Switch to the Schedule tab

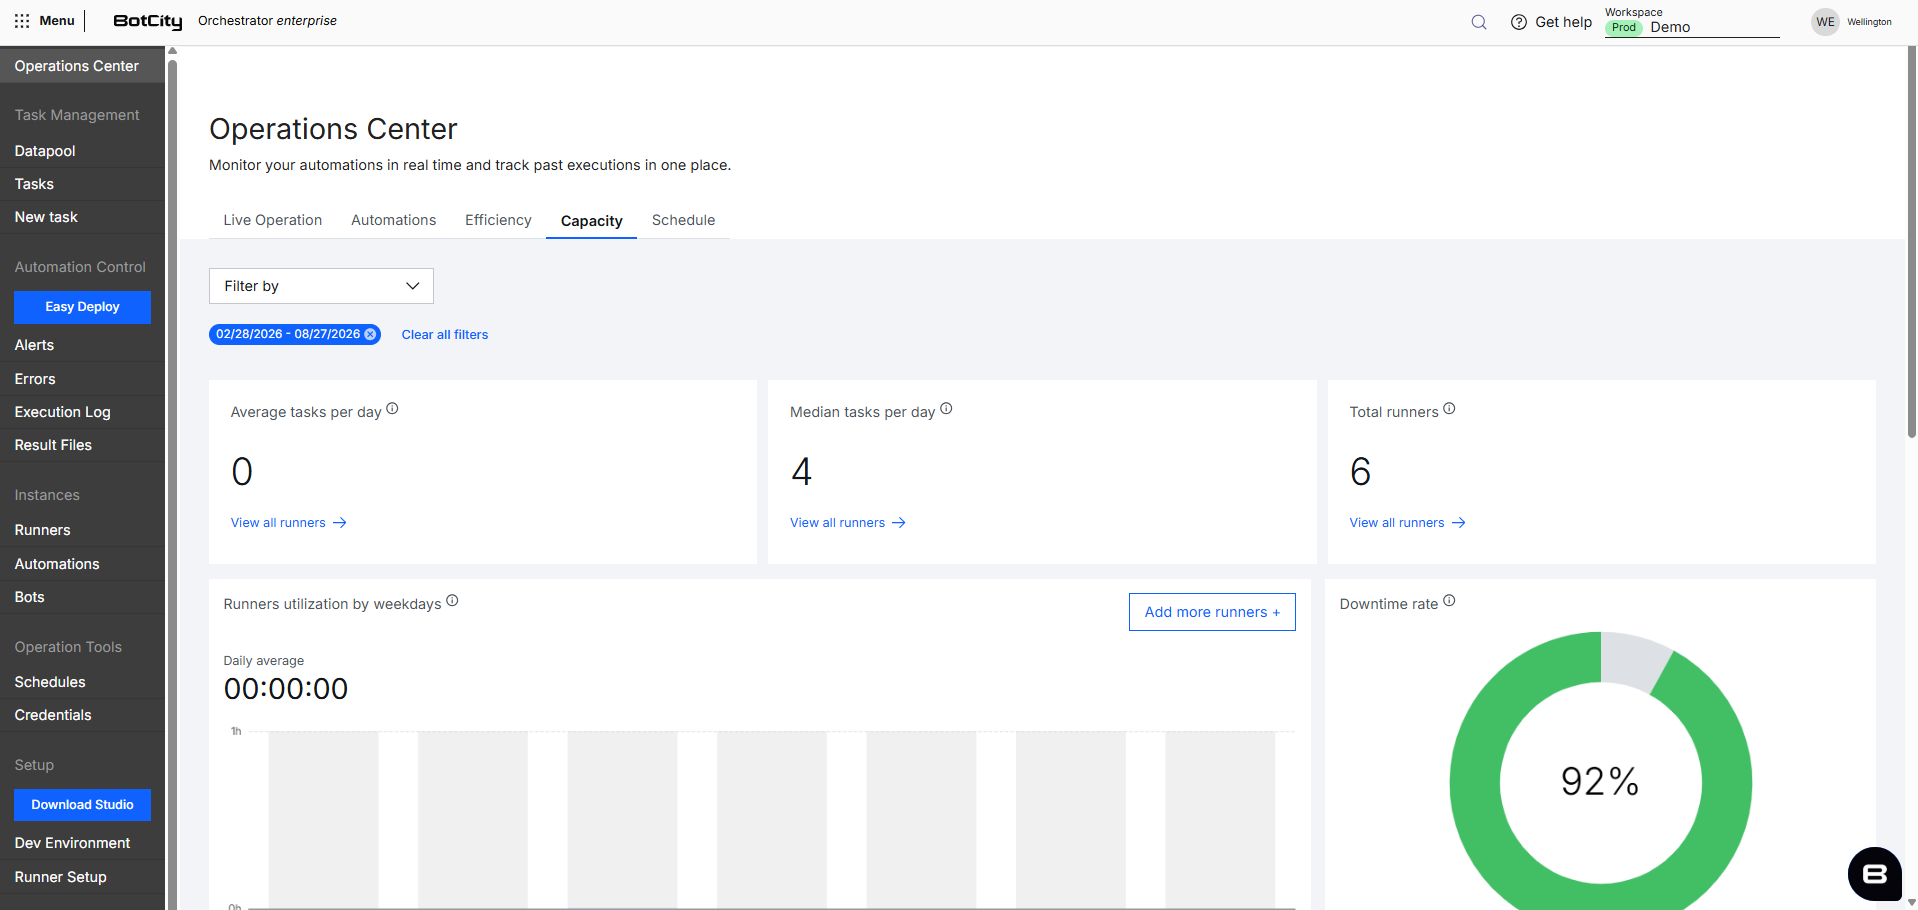[683, 220]
